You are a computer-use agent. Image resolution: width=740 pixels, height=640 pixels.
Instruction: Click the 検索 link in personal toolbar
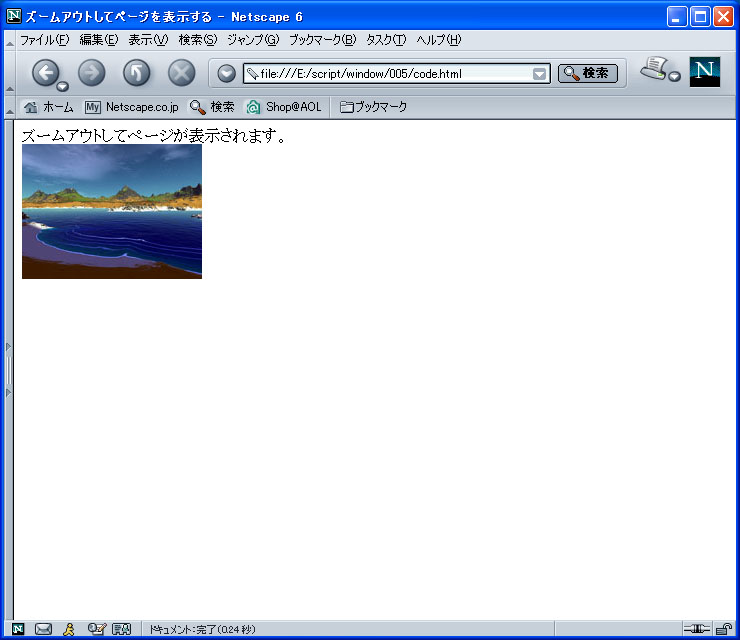[x=212, y=107]
